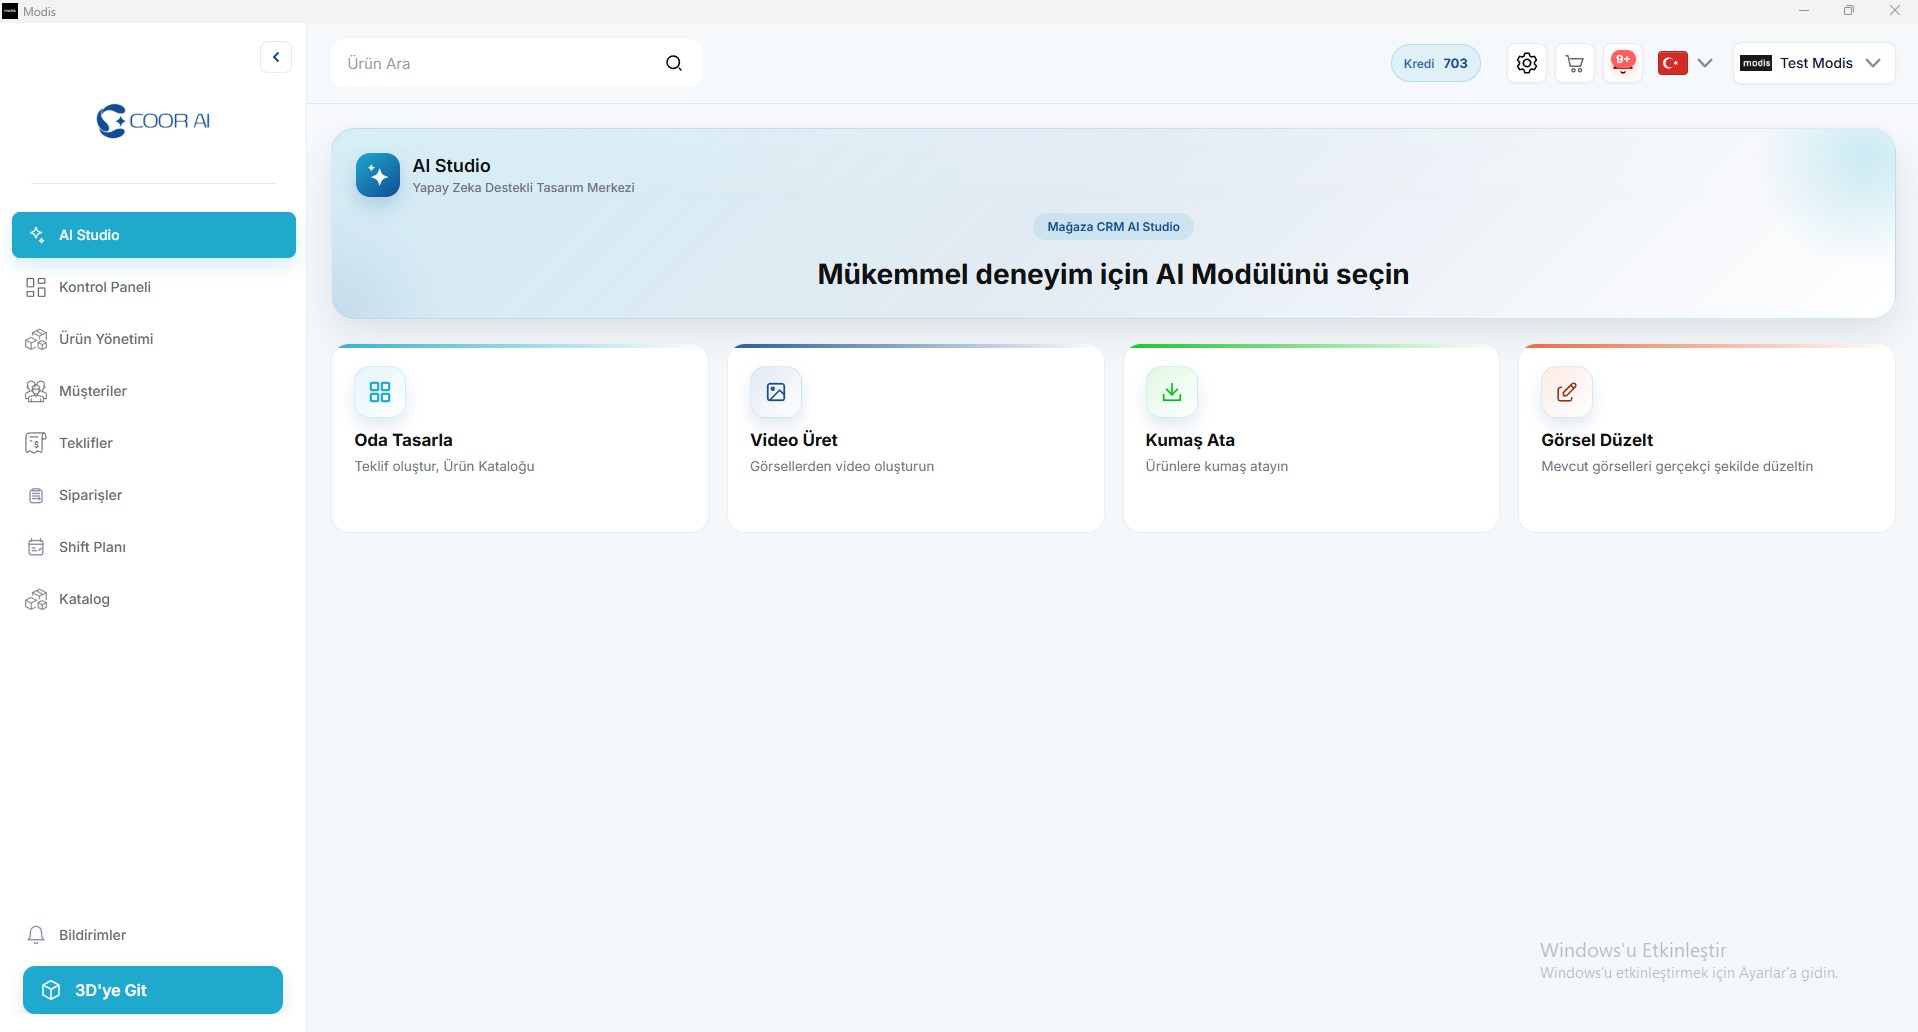The image size is (1918, 1032).
Task: Open the Oda Tasarla card title
Action: (x=403, y=440)
